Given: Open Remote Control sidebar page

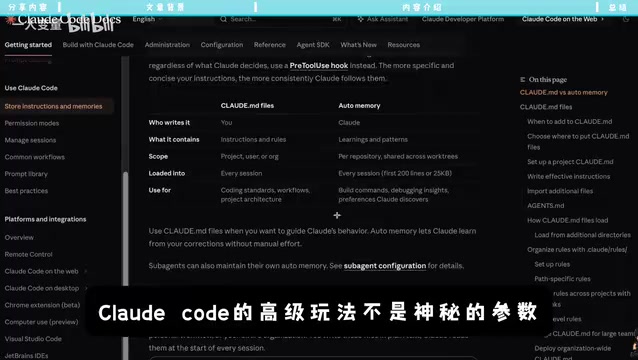Looking at the screenshot, I should tap(28, 255).
